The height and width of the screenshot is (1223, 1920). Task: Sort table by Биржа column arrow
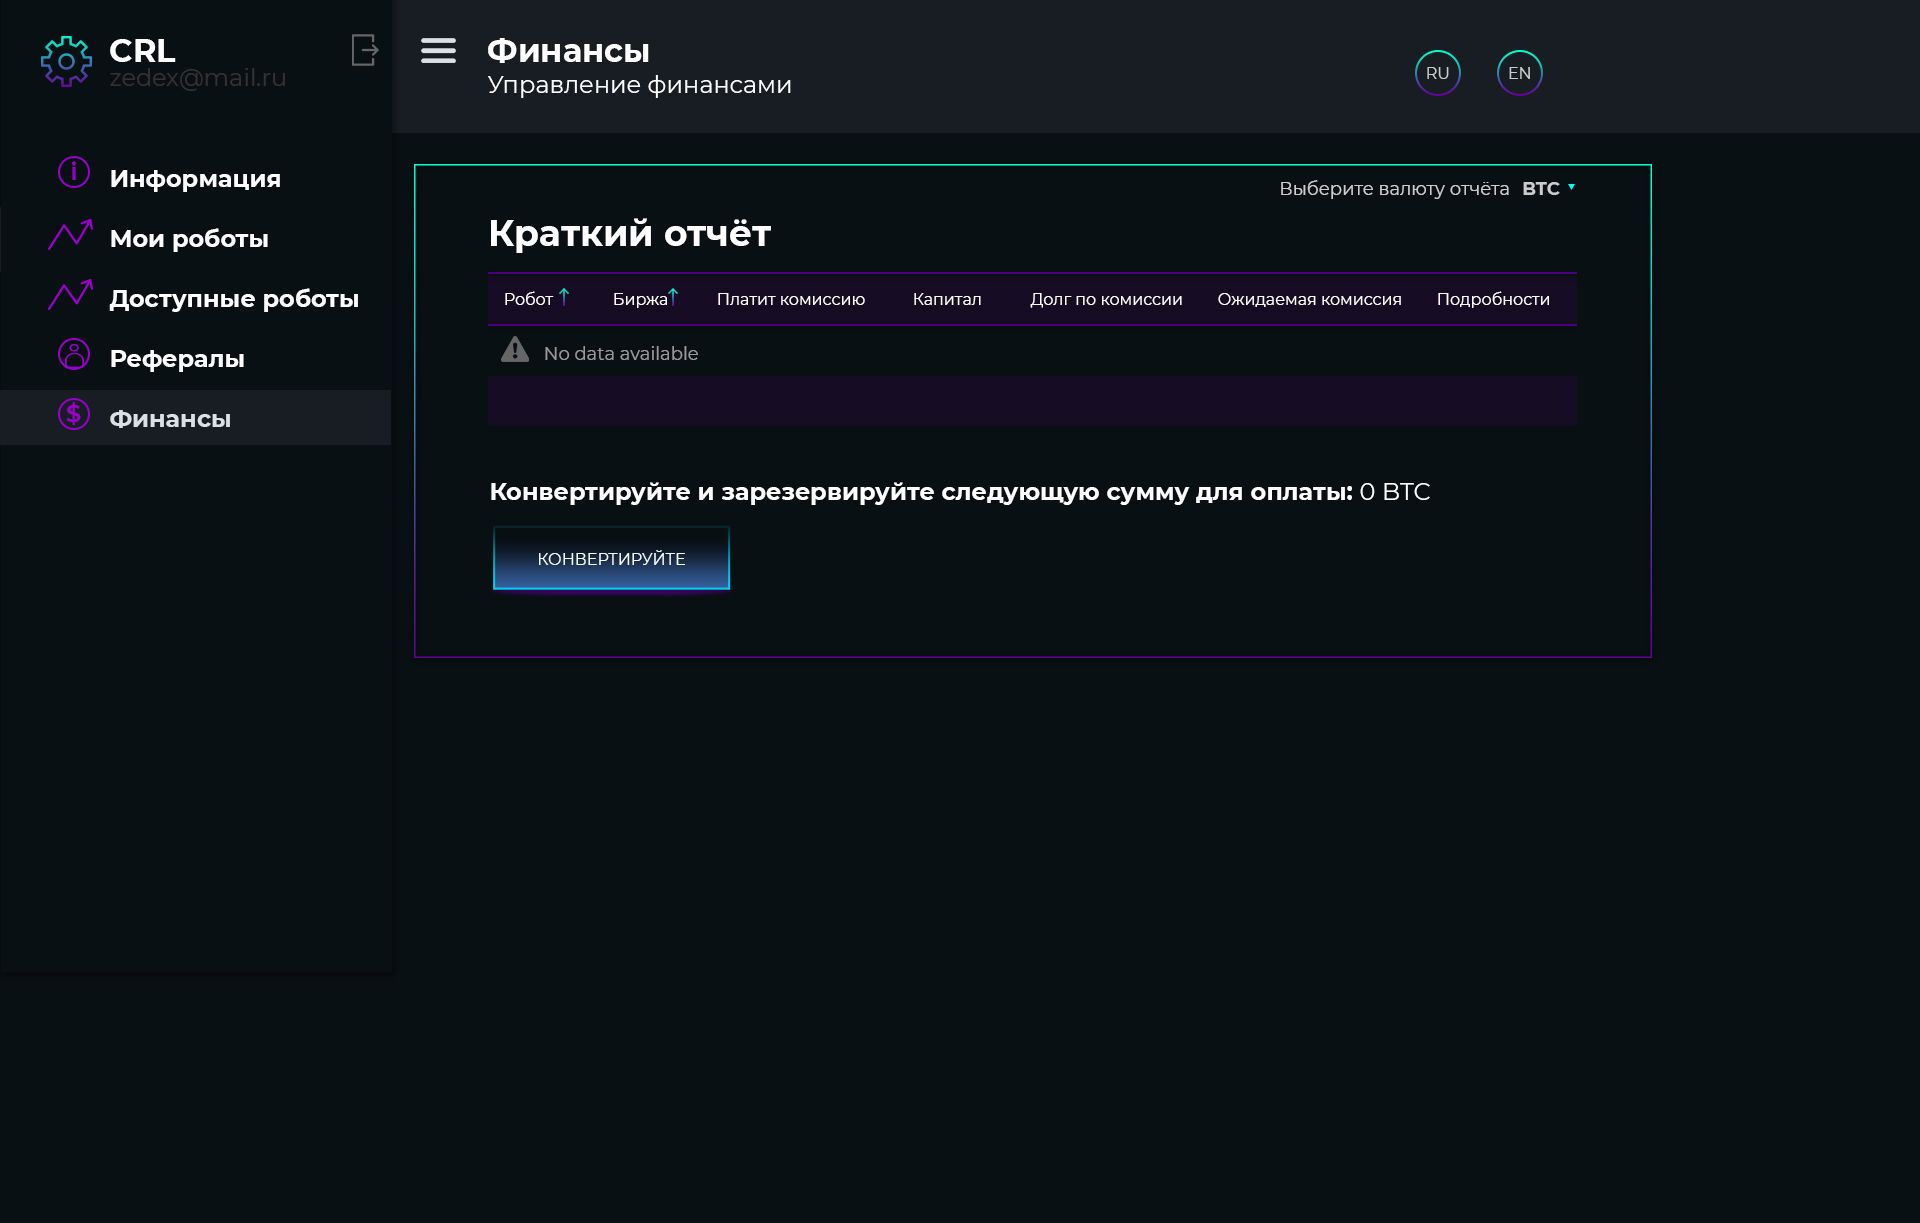(673, 297)
